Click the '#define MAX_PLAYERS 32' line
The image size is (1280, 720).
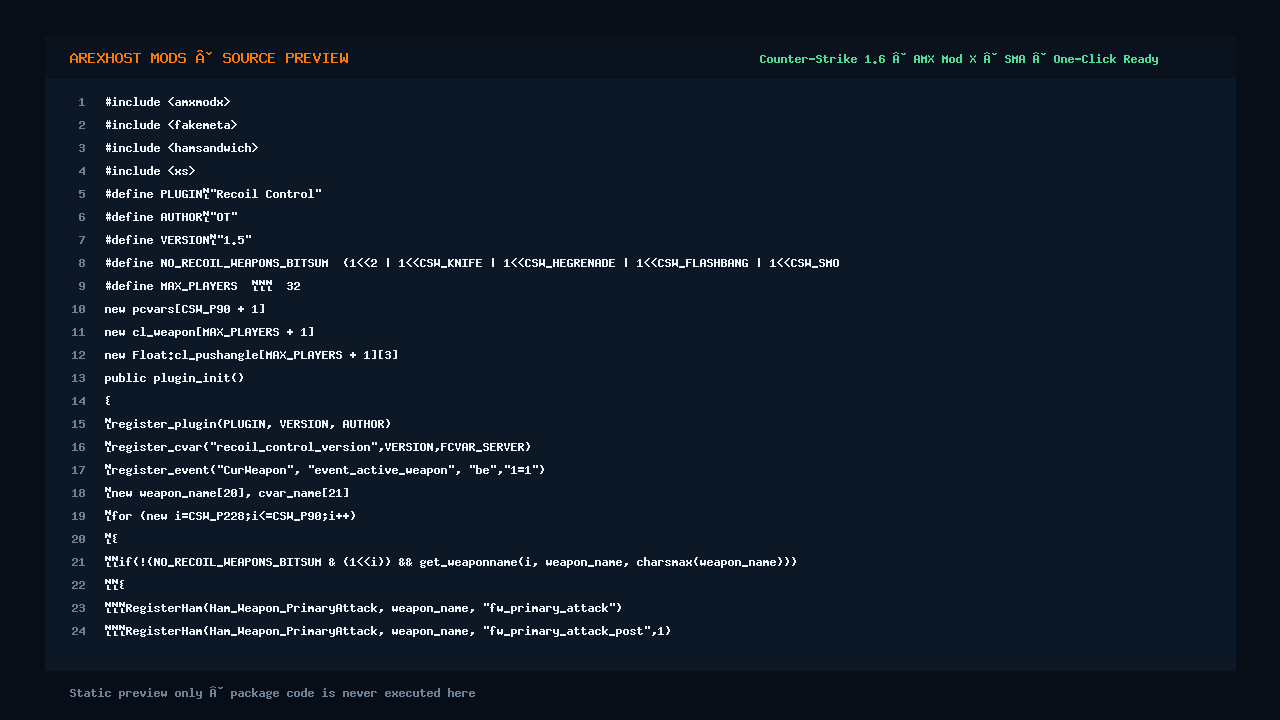pyautogui.click(x=203, y=286)
